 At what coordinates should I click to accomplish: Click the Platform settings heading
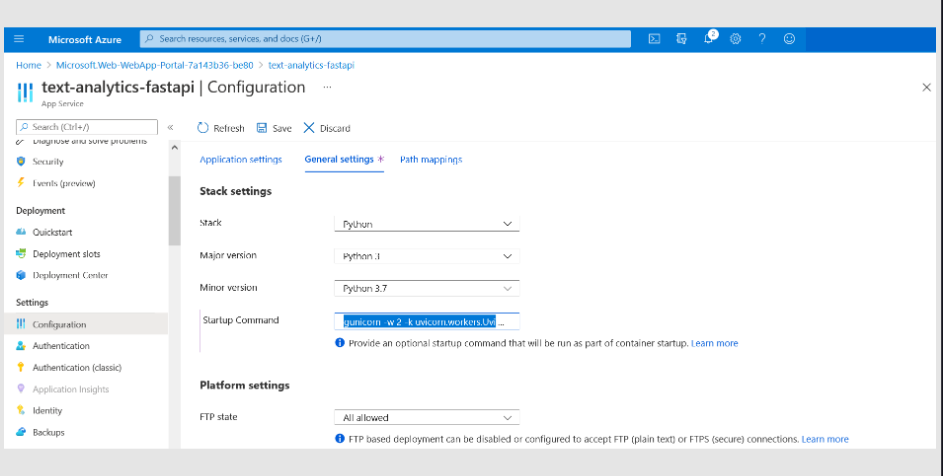click(x=245, y=385)
